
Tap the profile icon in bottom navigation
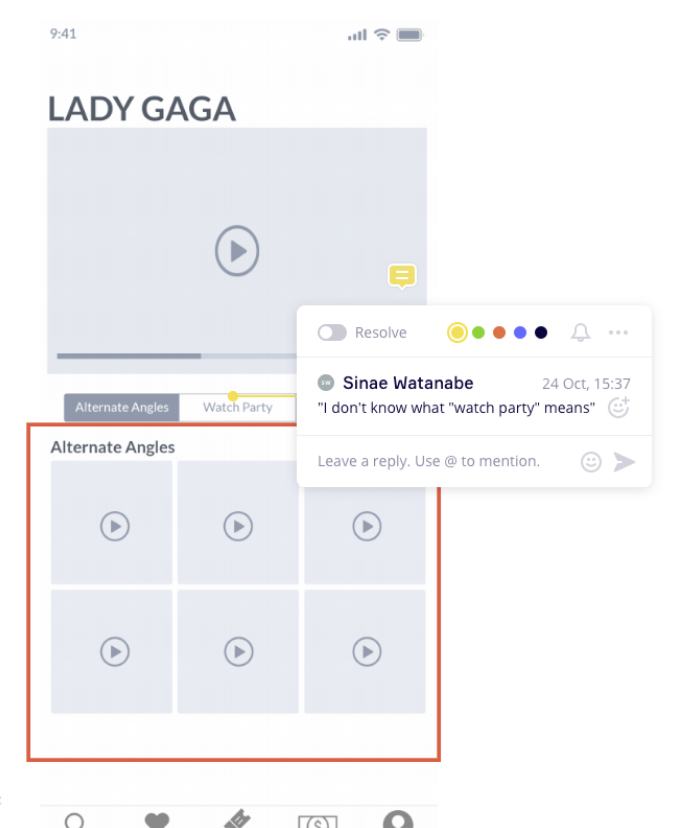[398, 820]
